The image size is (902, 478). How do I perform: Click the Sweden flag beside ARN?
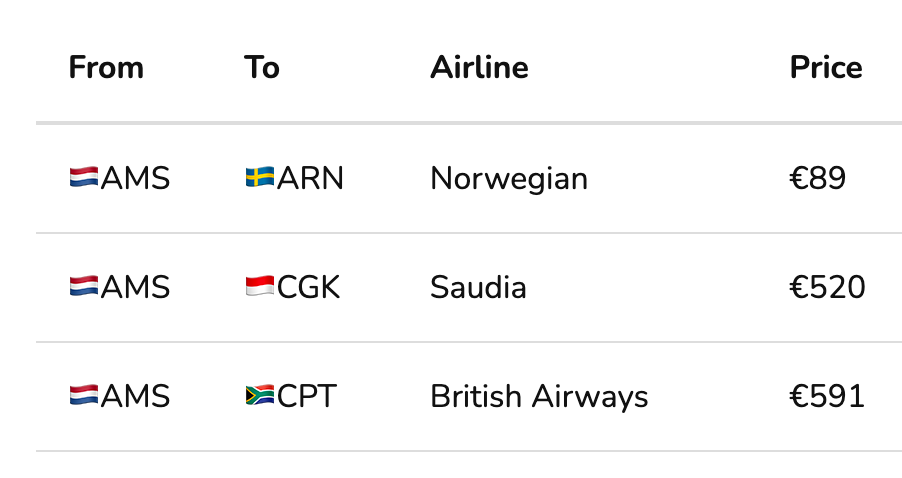coord(260,177)
